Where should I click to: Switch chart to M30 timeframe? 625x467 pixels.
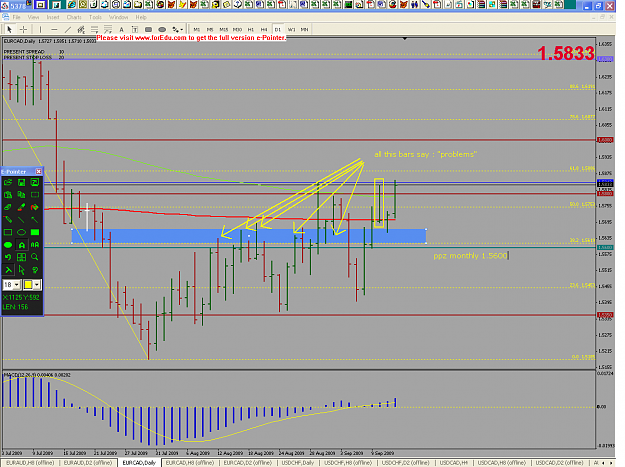[x=237, y=29]
